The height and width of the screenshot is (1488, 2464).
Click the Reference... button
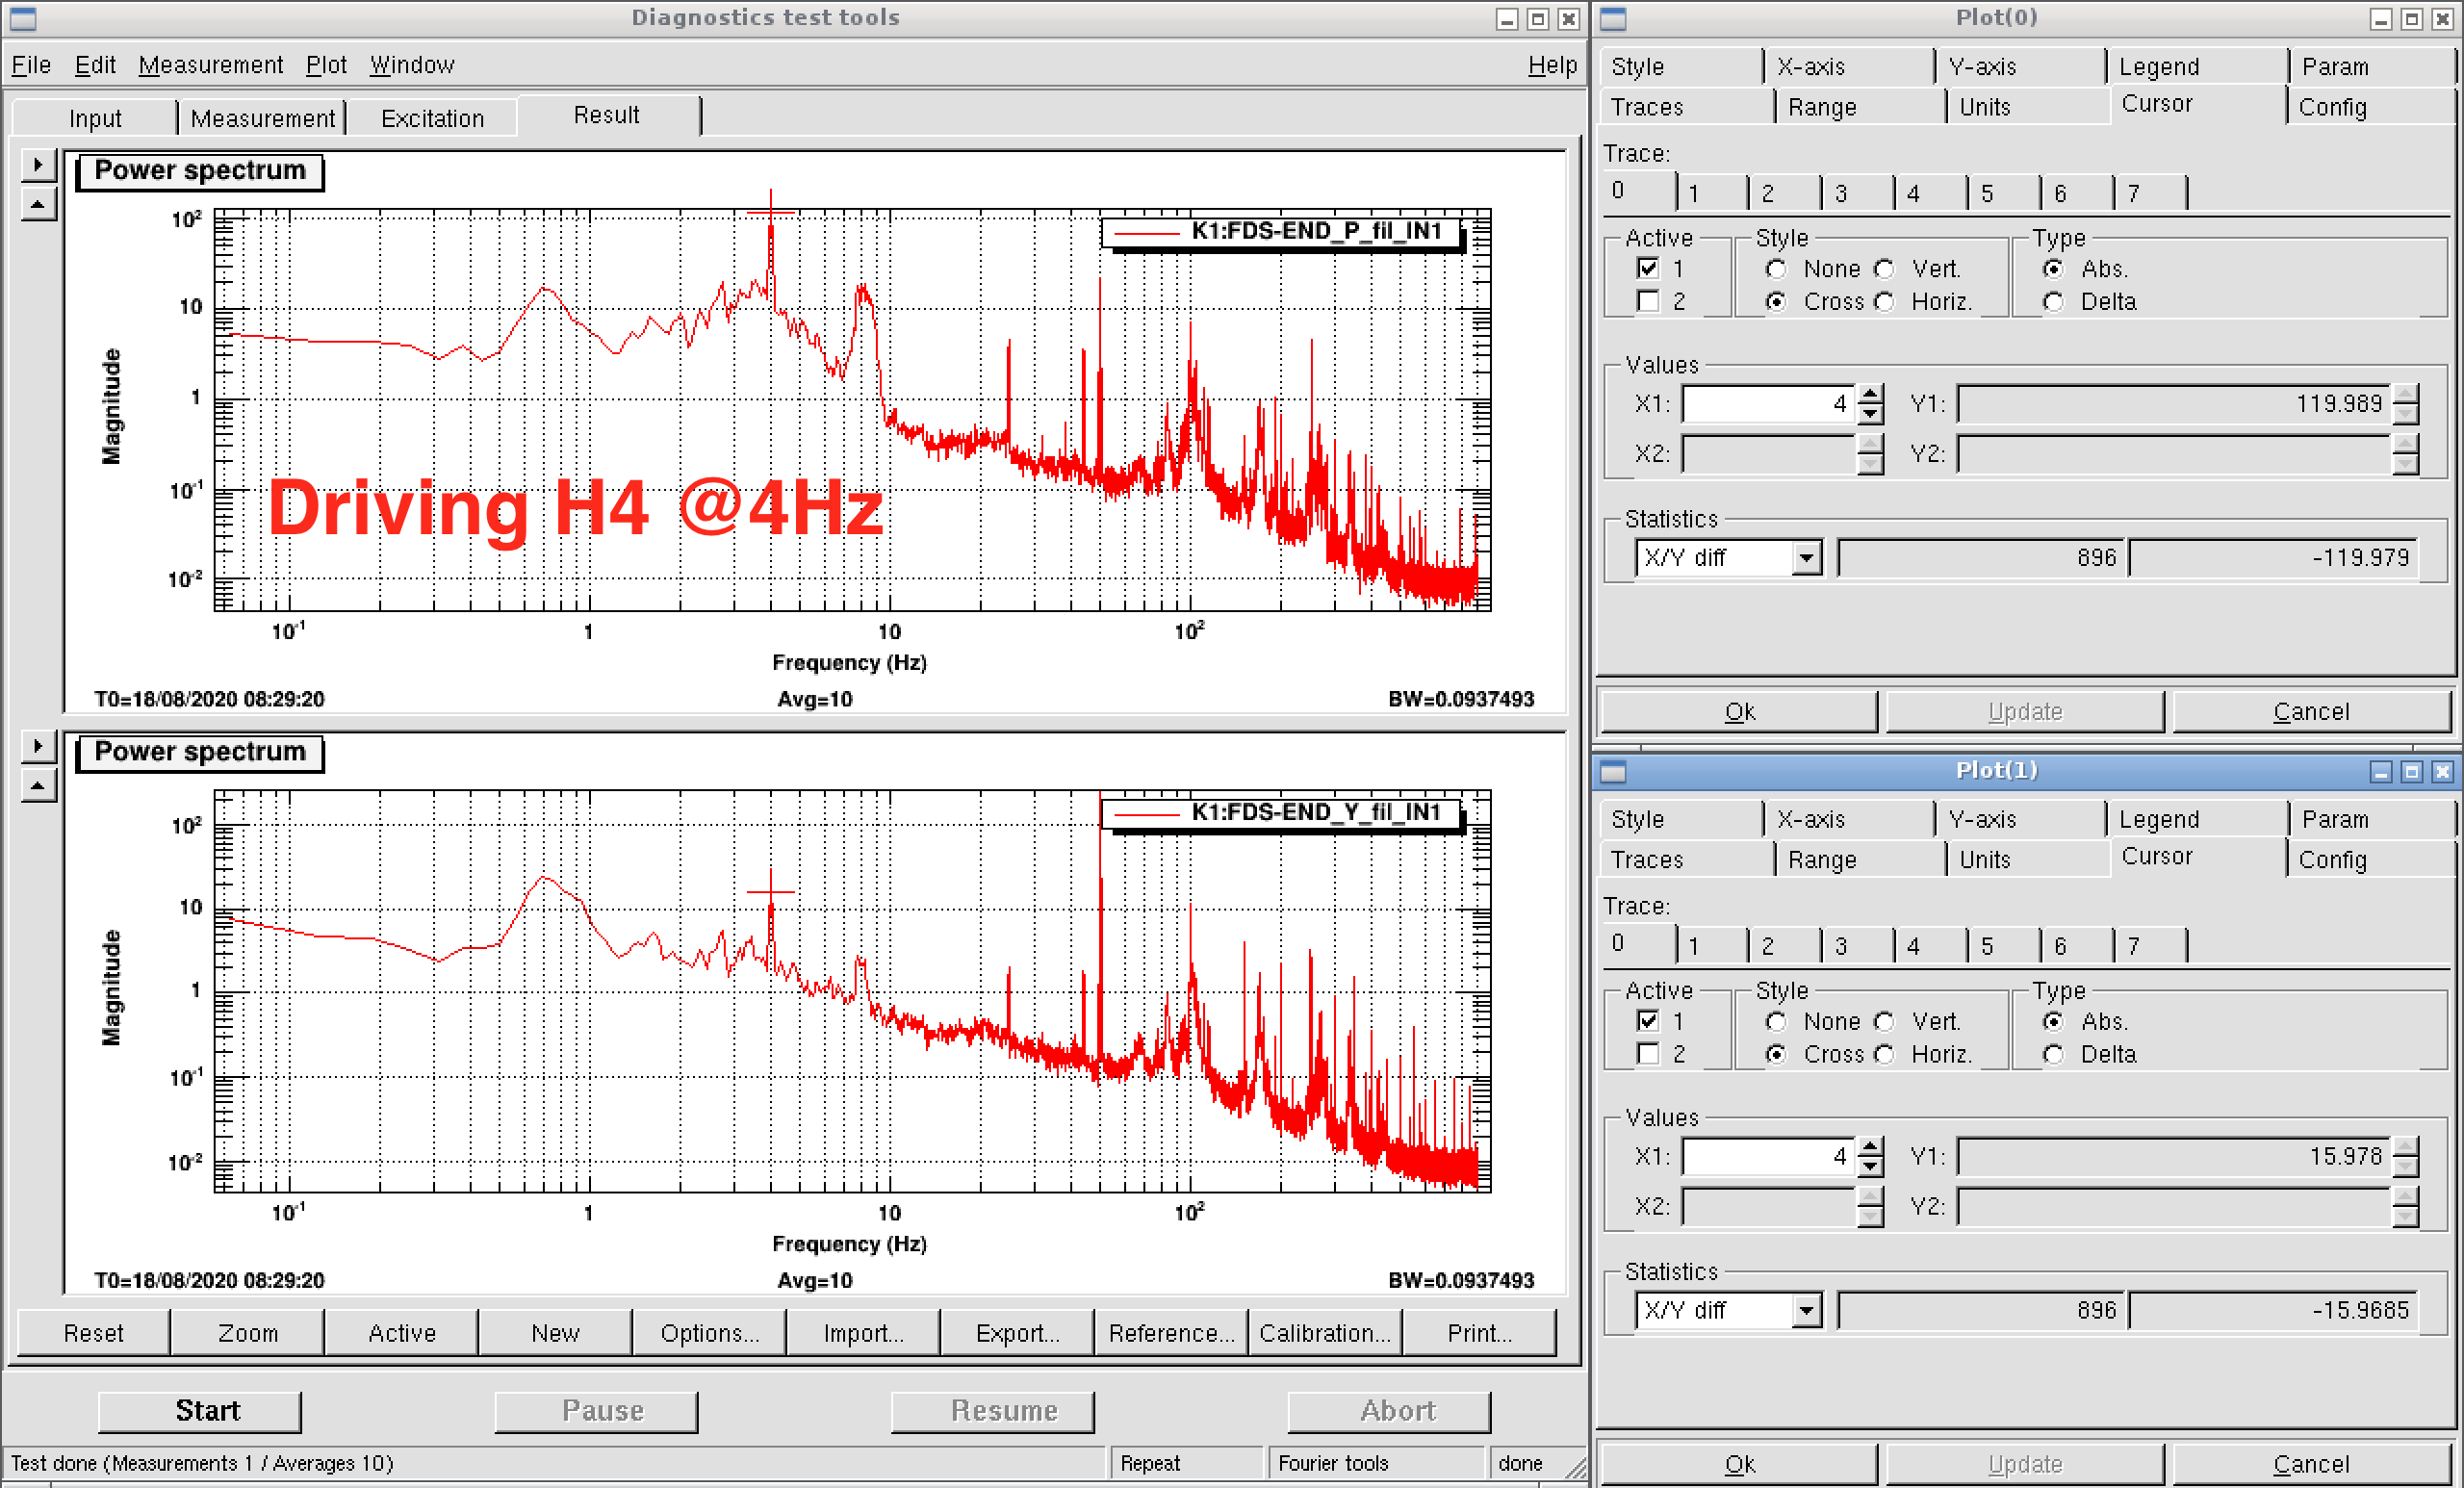tap(1171, 1333)
